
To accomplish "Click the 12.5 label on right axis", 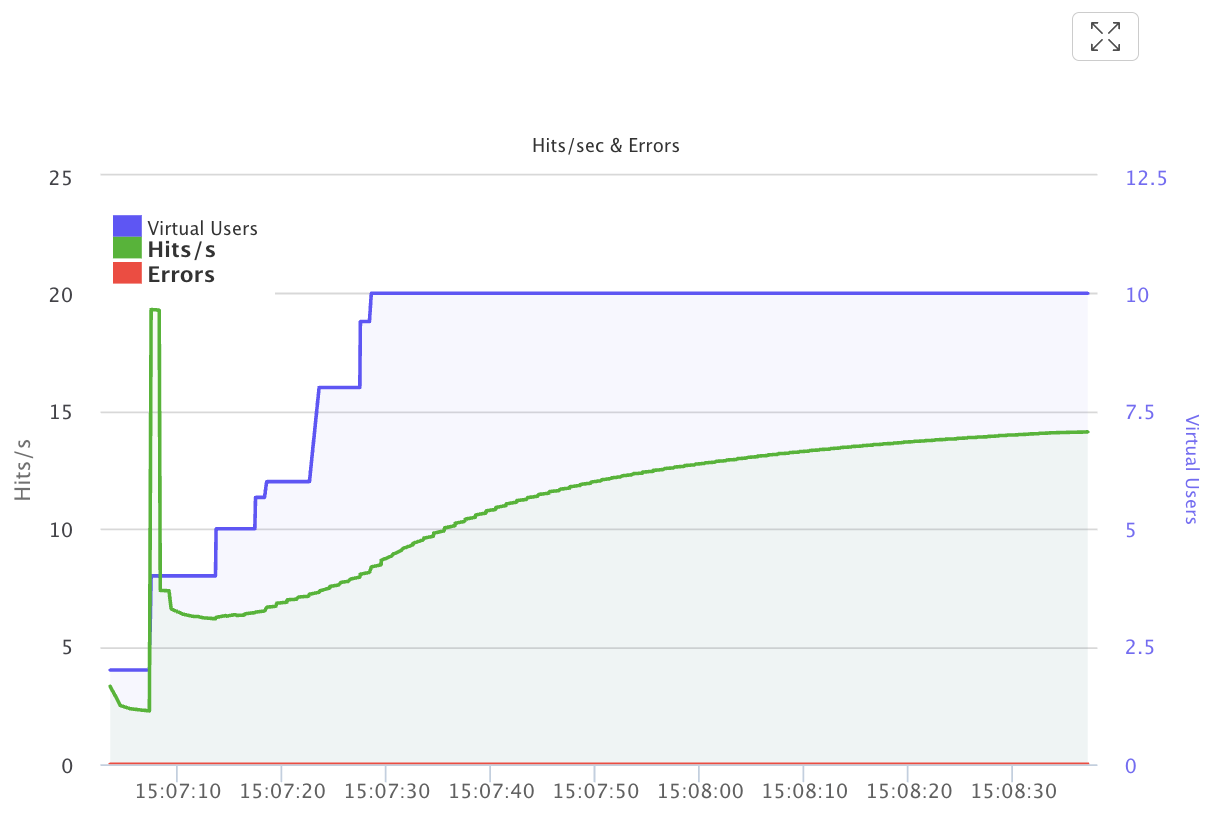I will tap(1145, 178).
